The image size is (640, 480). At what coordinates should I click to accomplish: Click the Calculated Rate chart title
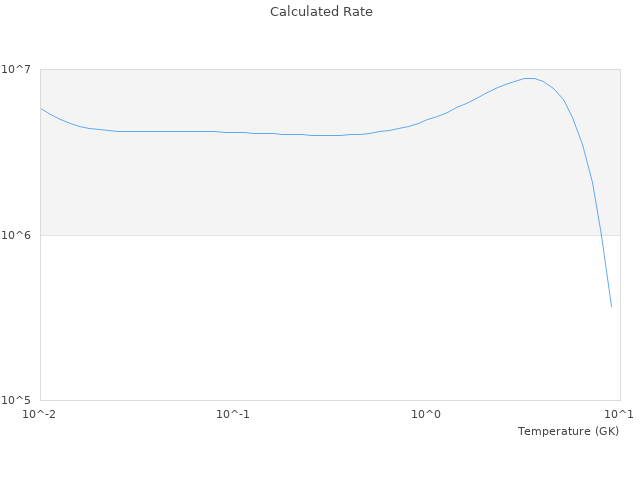[320, 12]
